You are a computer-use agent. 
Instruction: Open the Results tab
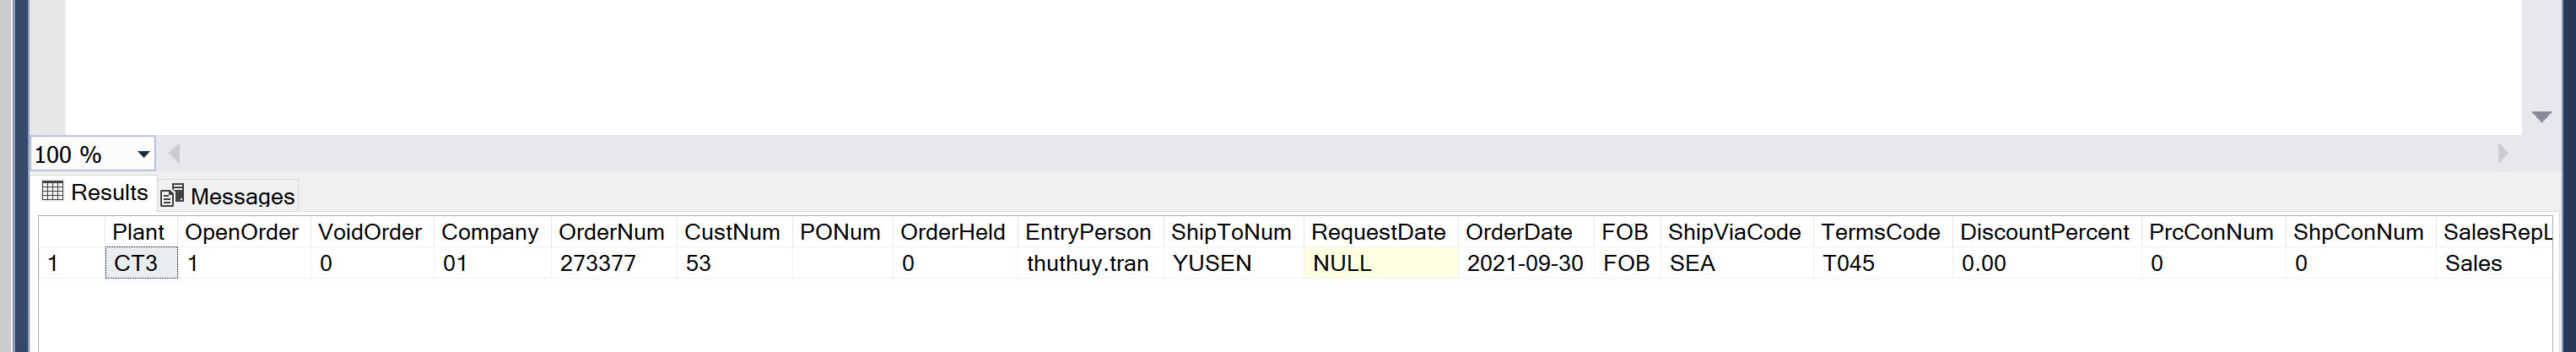[96, 192]
